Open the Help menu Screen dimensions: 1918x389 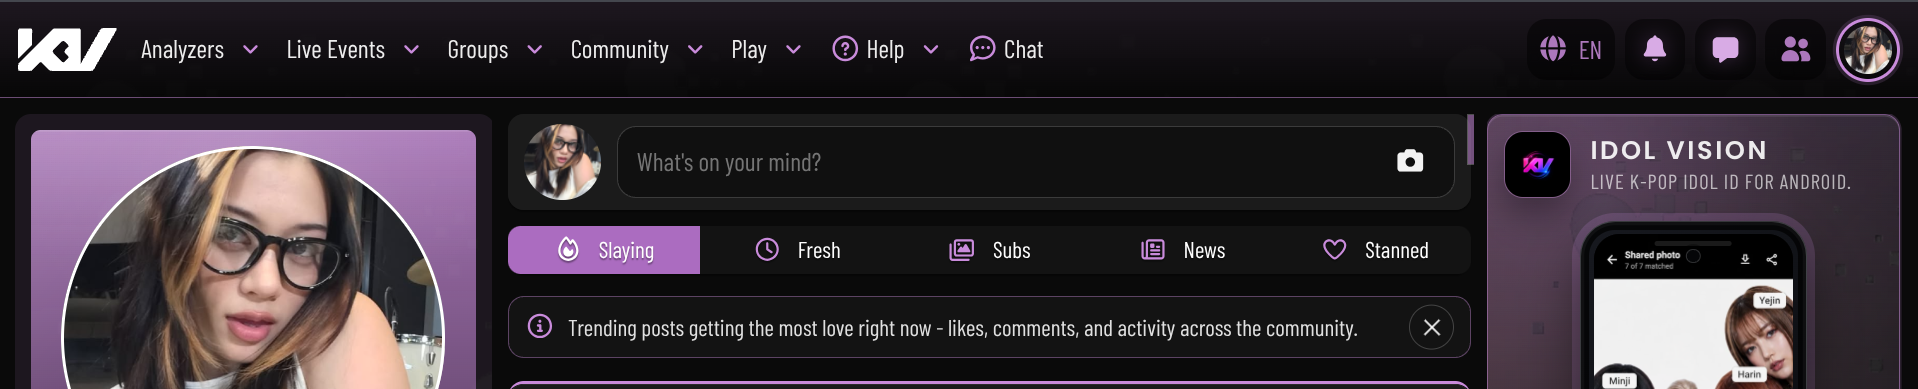(886, 49)
